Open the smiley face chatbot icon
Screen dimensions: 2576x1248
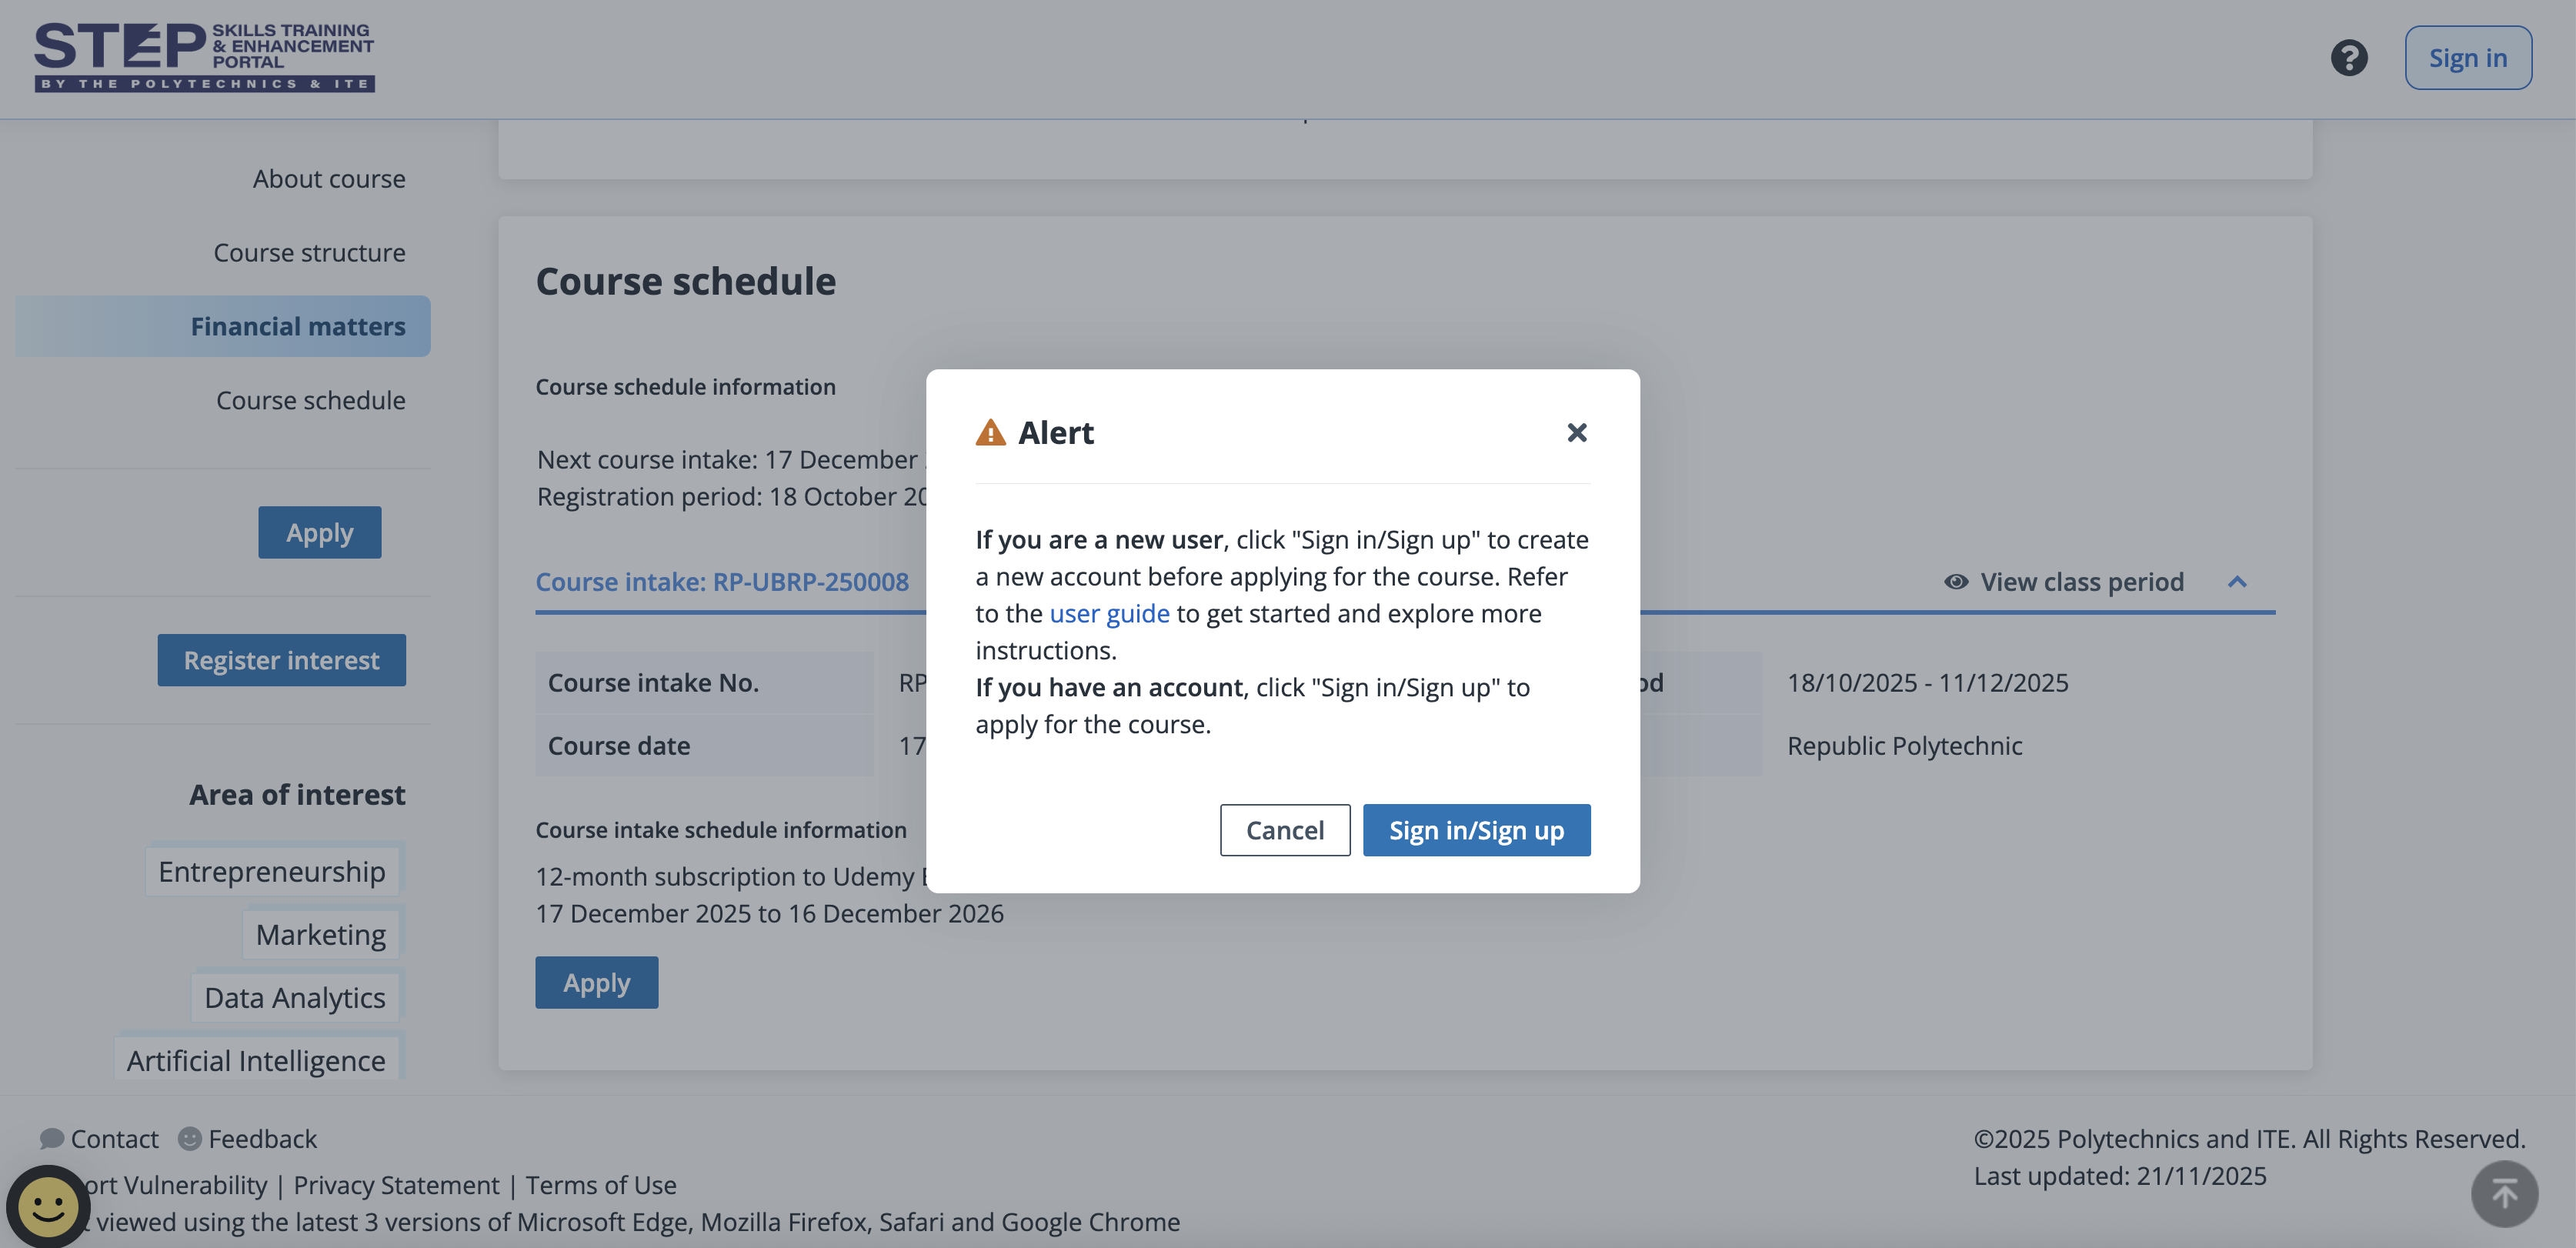[x=47, y=1205]
